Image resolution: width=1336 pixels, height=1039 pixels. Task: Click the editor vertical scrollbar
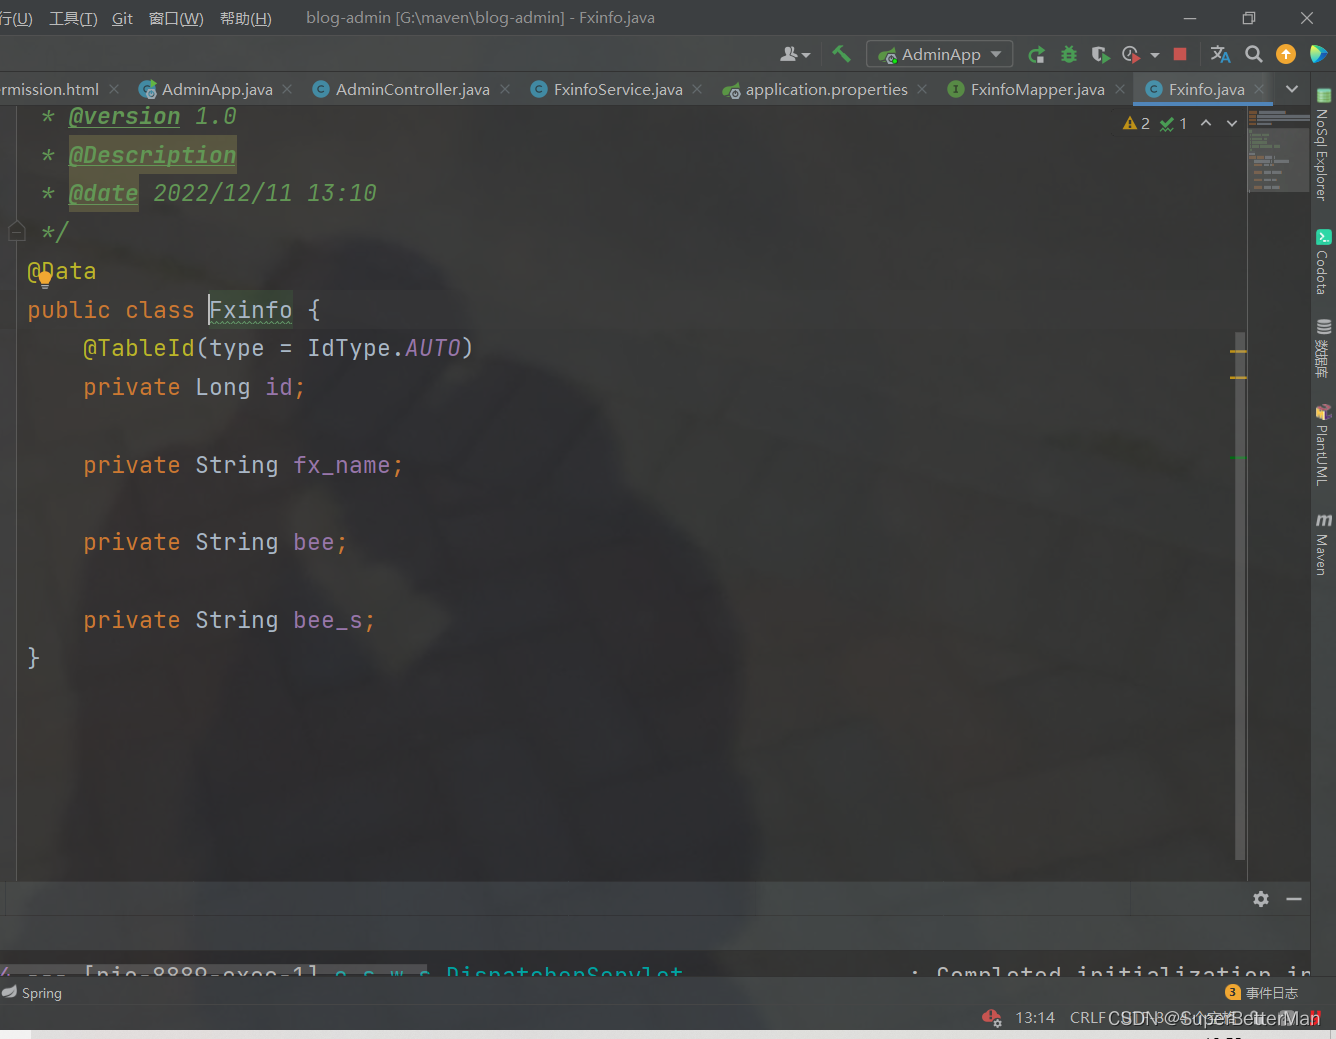pos(1240,595)
